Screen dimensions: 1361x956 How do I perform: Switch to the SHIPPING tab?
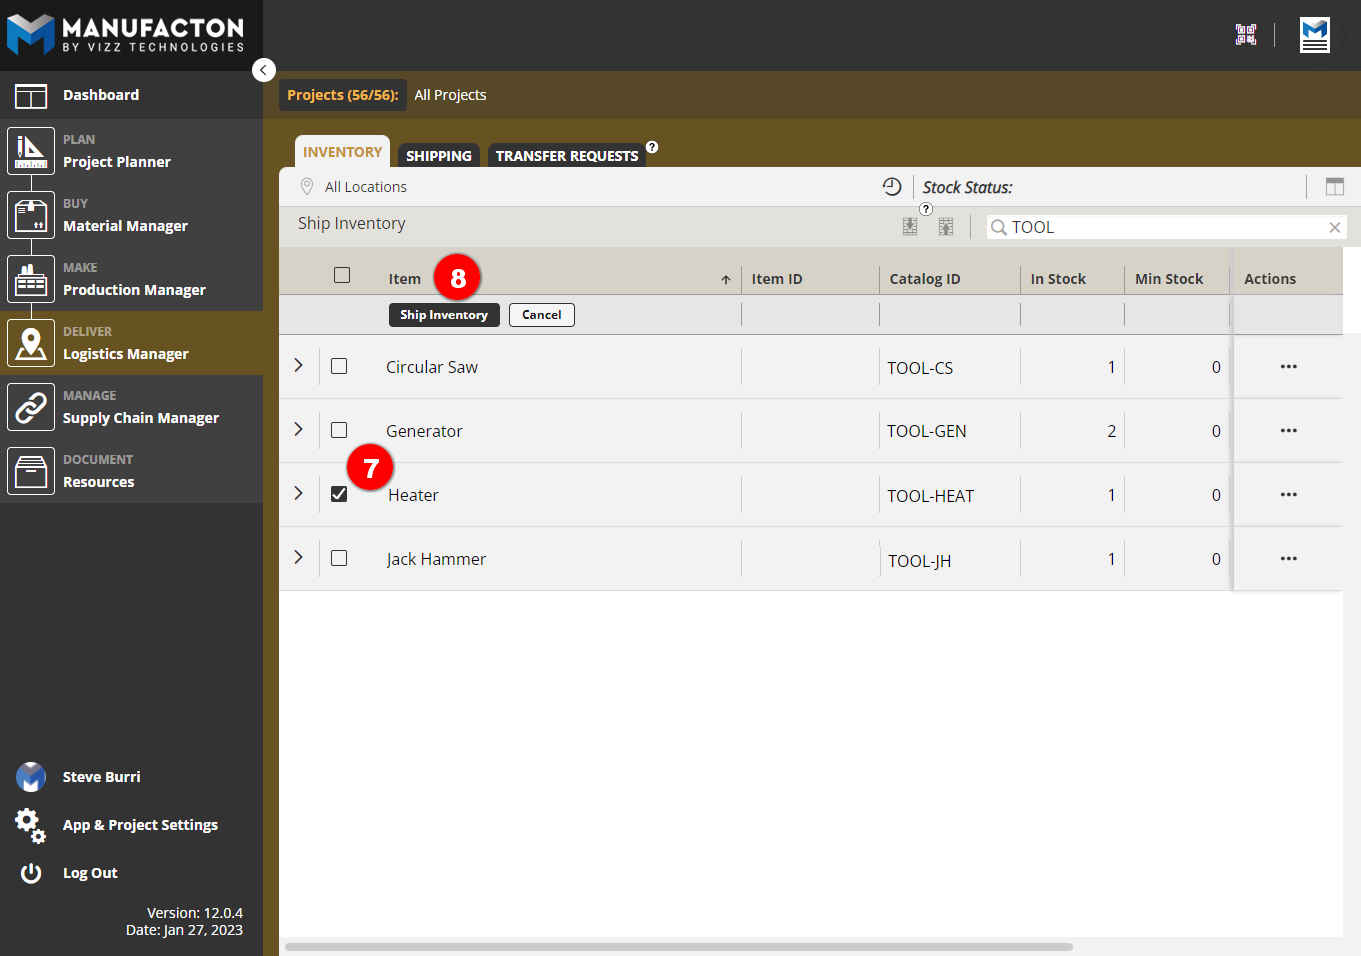(x=438, y=156)
